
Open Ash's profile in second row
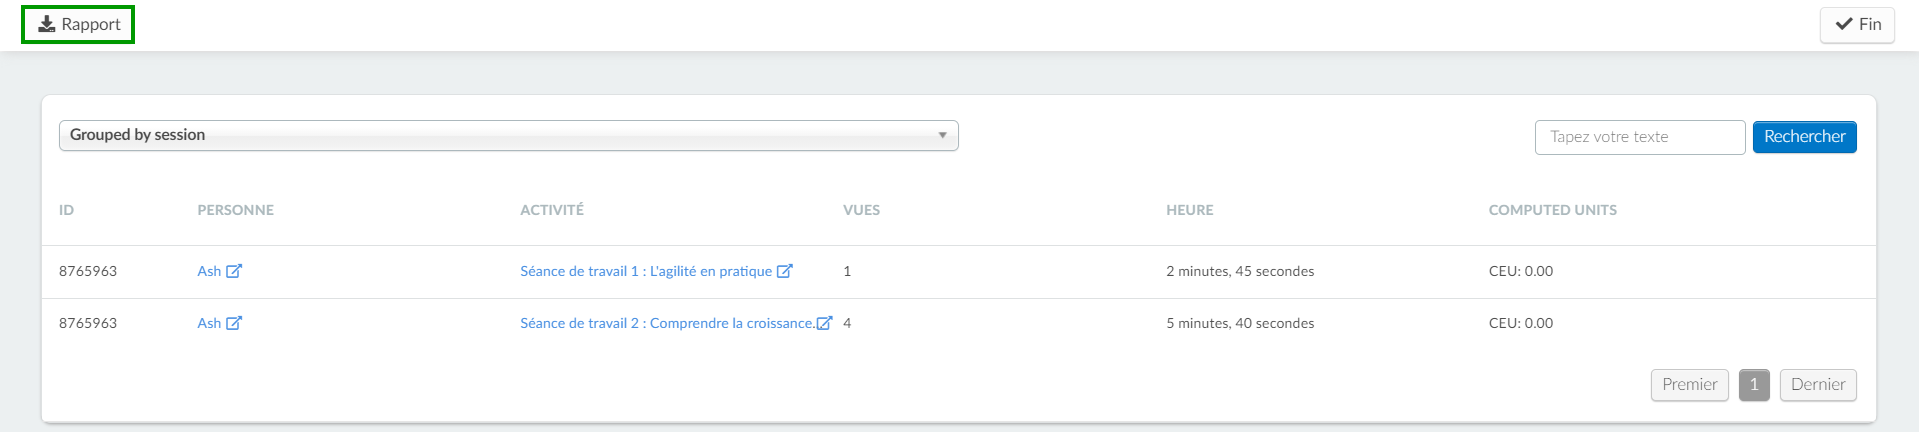pyautogui.click(x=209, y=323)
